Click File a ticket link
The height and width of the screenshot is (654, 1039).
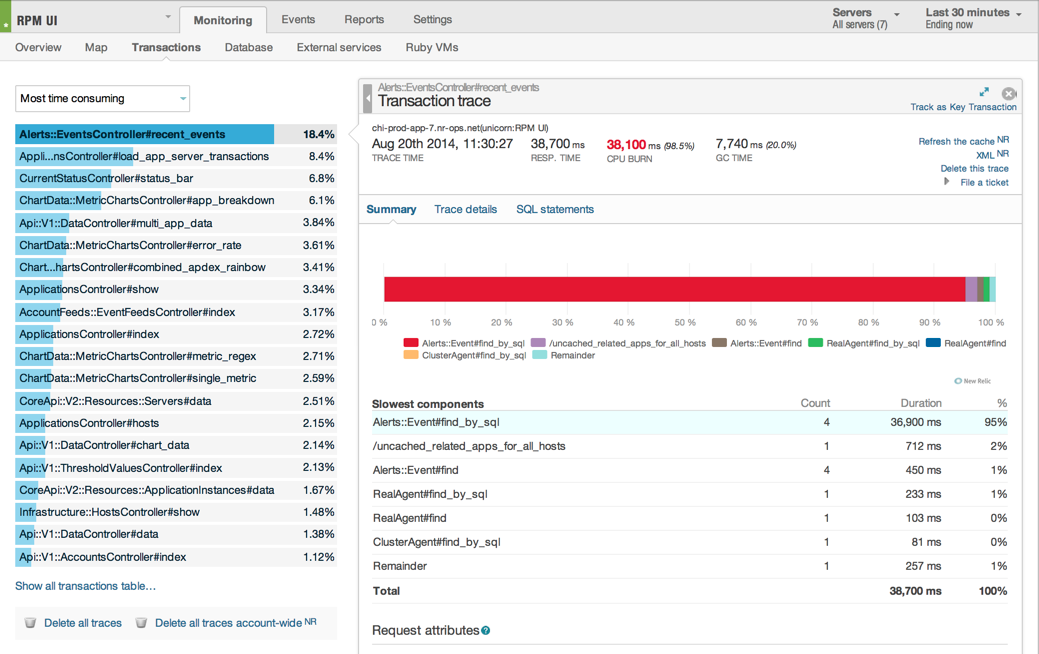tap(984, 182)
